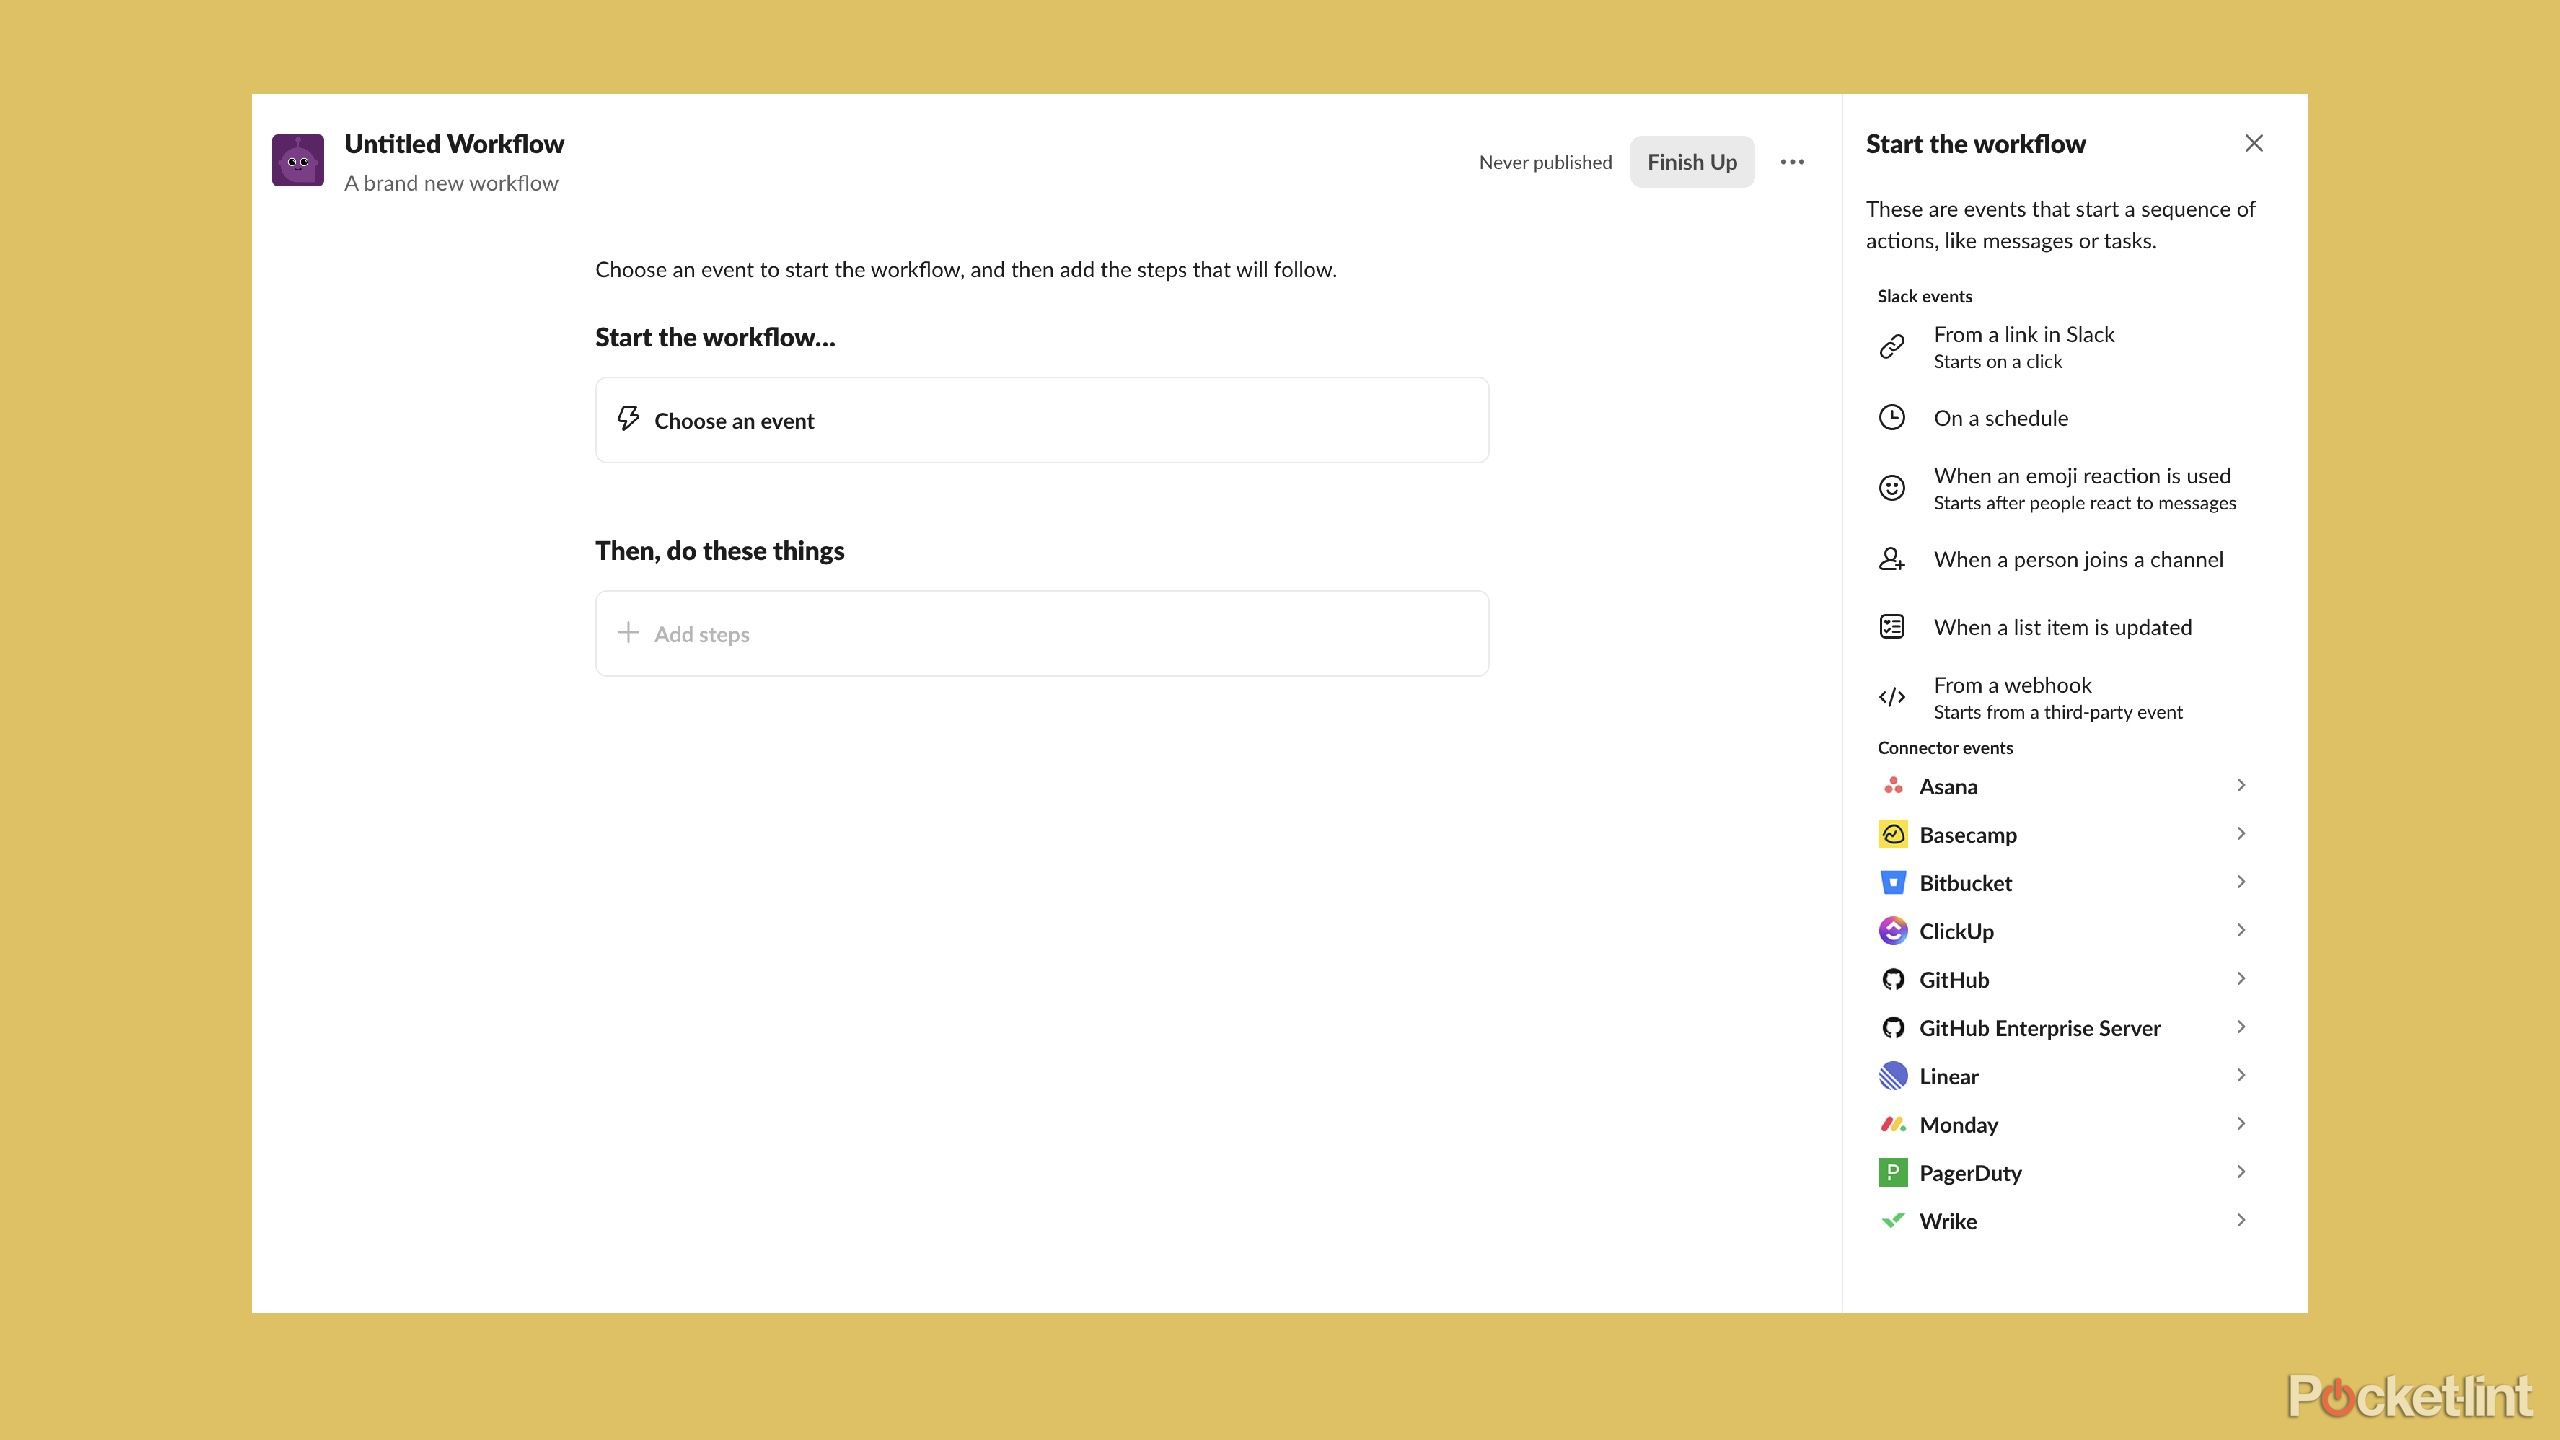This screenshot has width=2560, height=1440.
Task: Click the Never published status text
Action: tap(1546, 162)
